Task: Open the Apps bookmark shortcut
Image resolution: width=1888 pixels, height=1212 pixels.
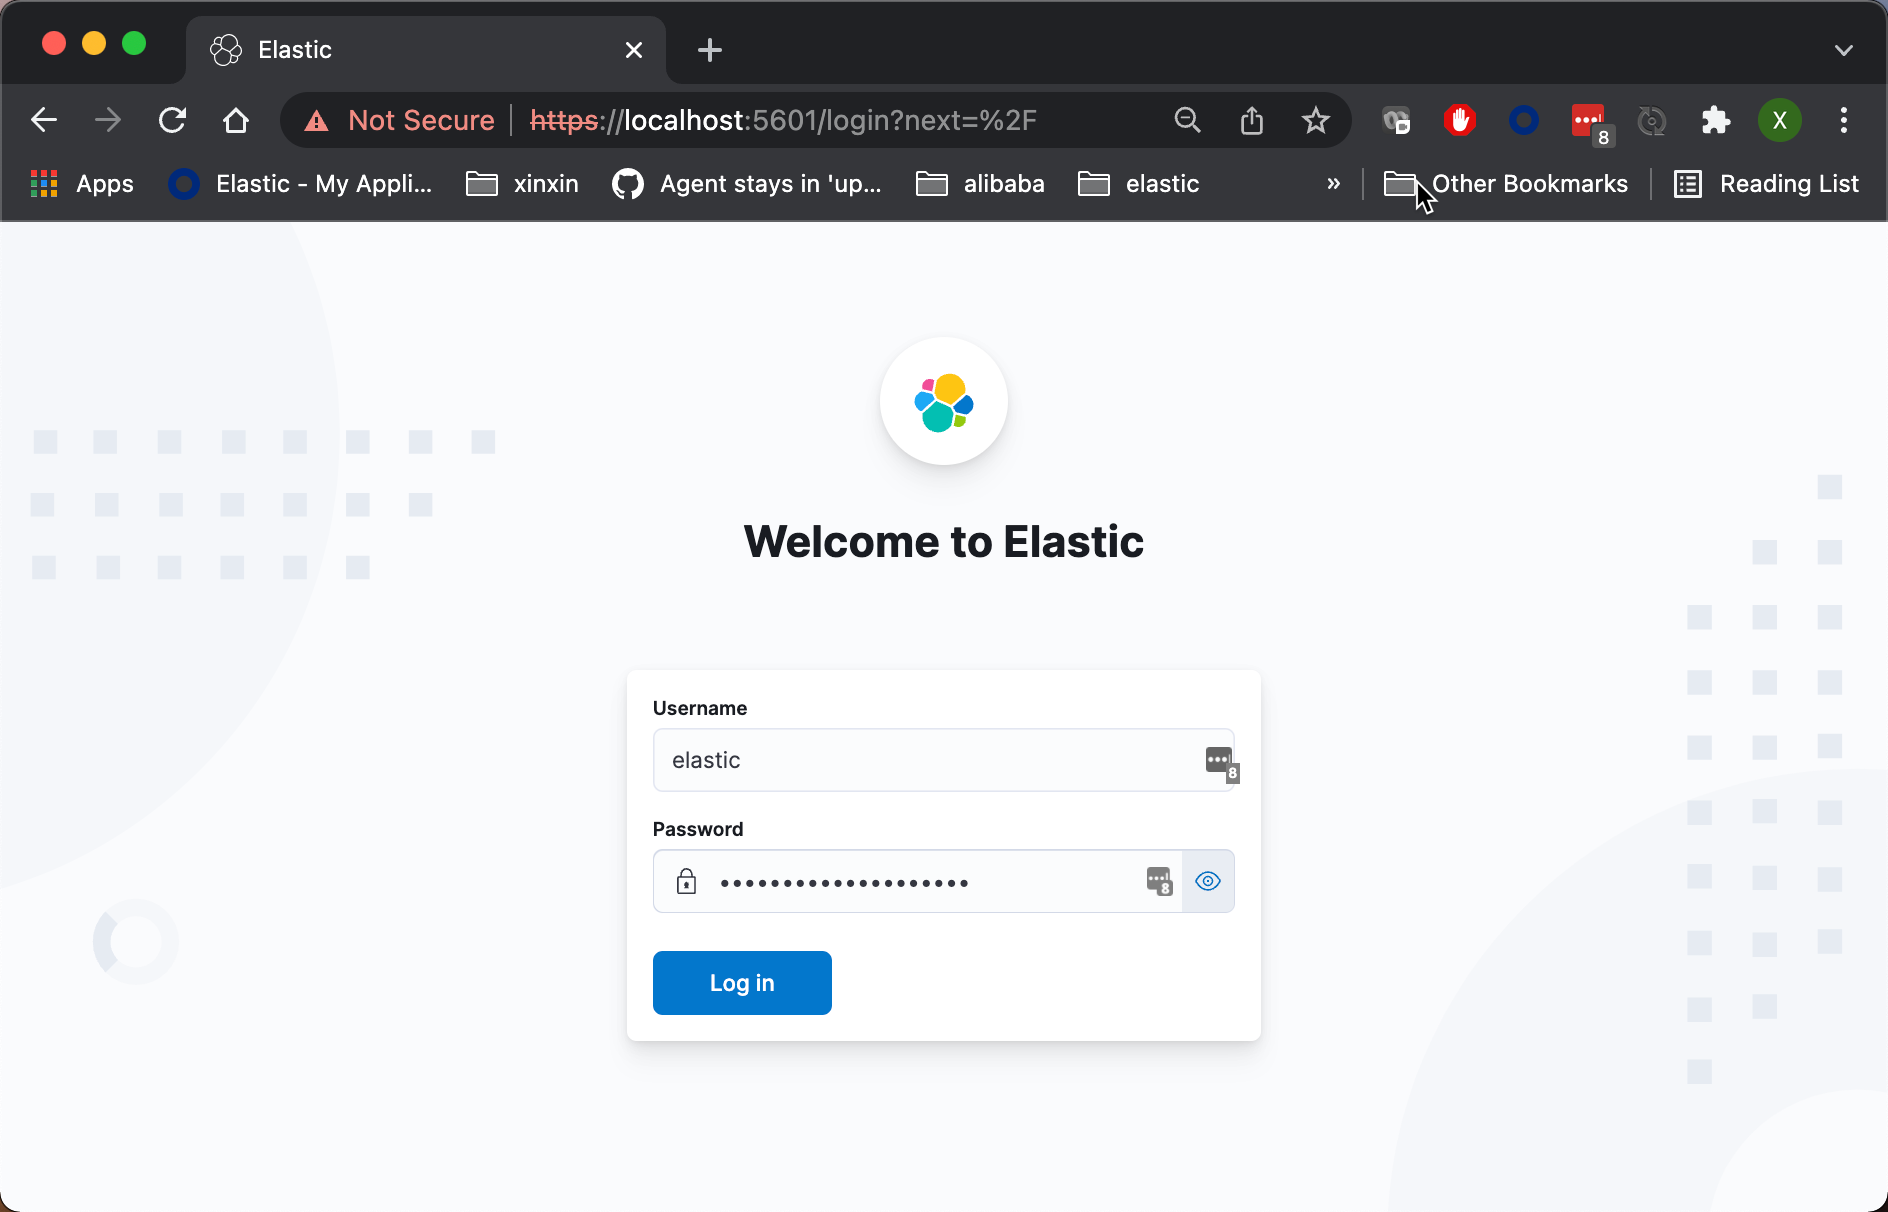Action: click(82, 184)
